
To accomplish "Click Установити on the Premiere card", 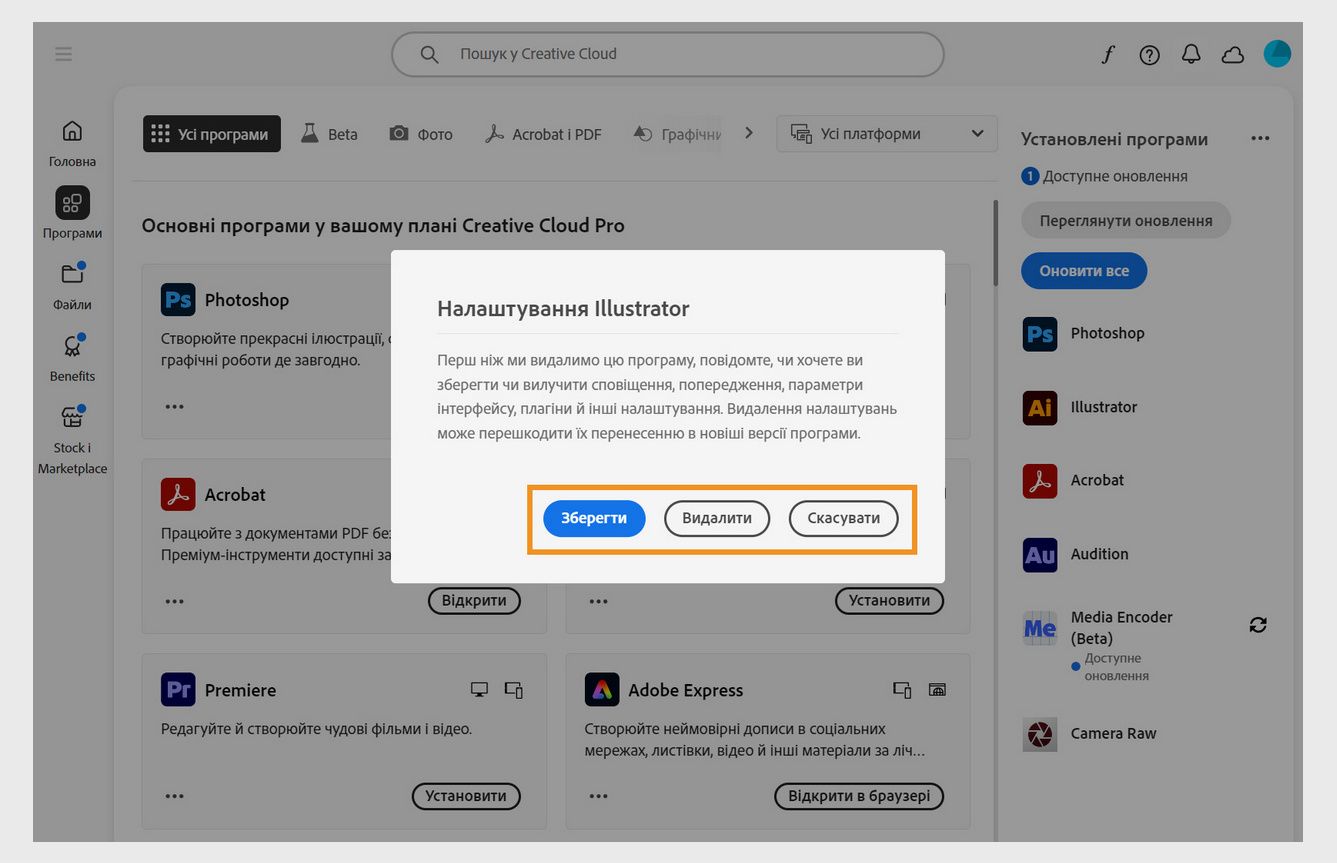I will pos(466,797).
